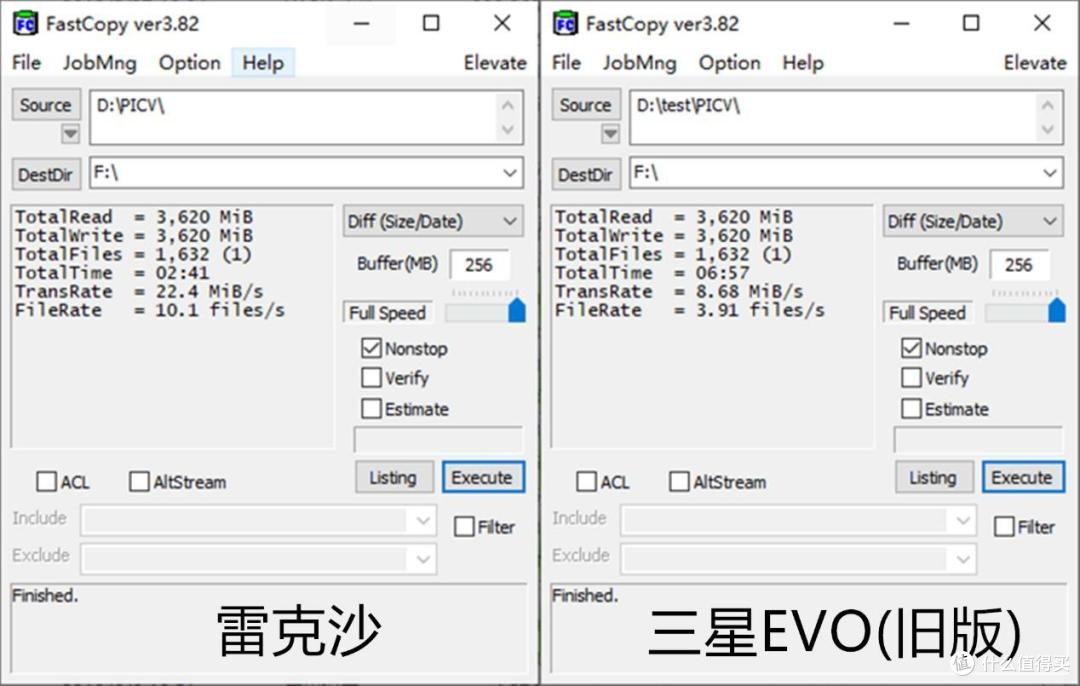Open JobMng menu in right FastCopy window
The width and height of the screenshot is (1080, 686).
(640, 63)
